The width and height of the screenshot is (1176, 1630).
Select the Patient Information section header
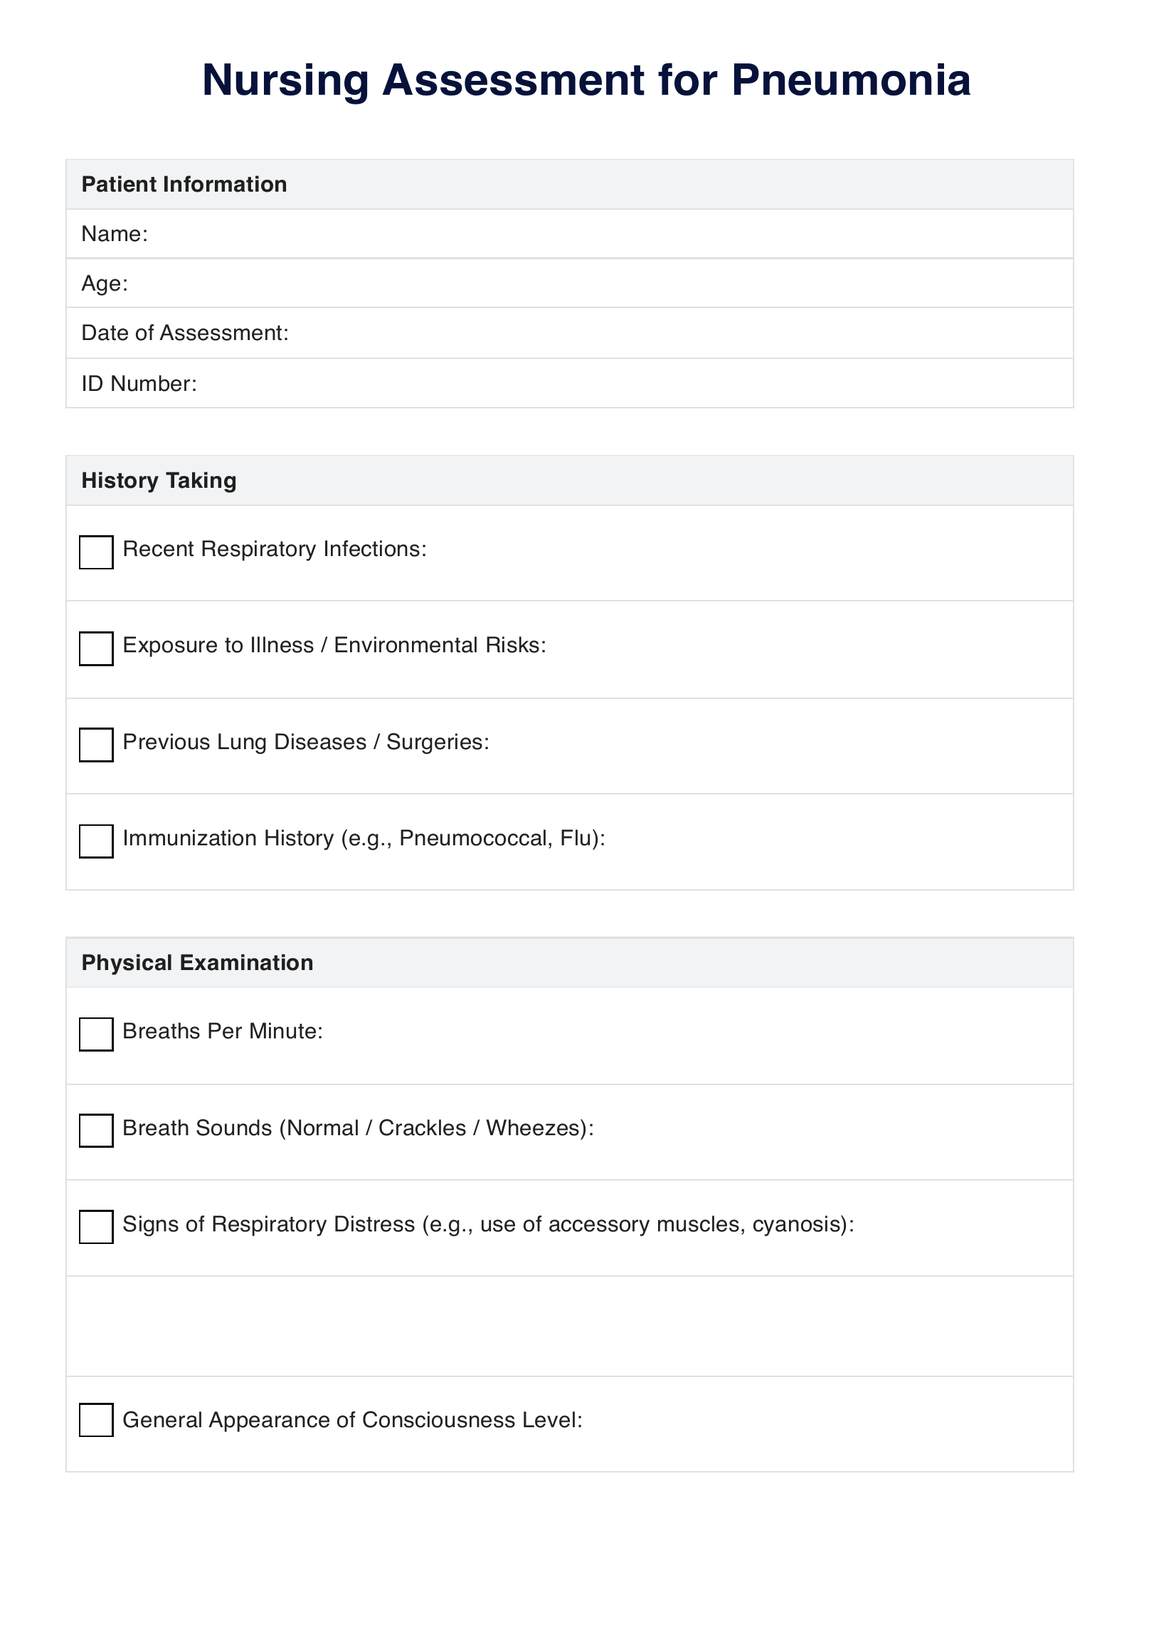(184, 184)
